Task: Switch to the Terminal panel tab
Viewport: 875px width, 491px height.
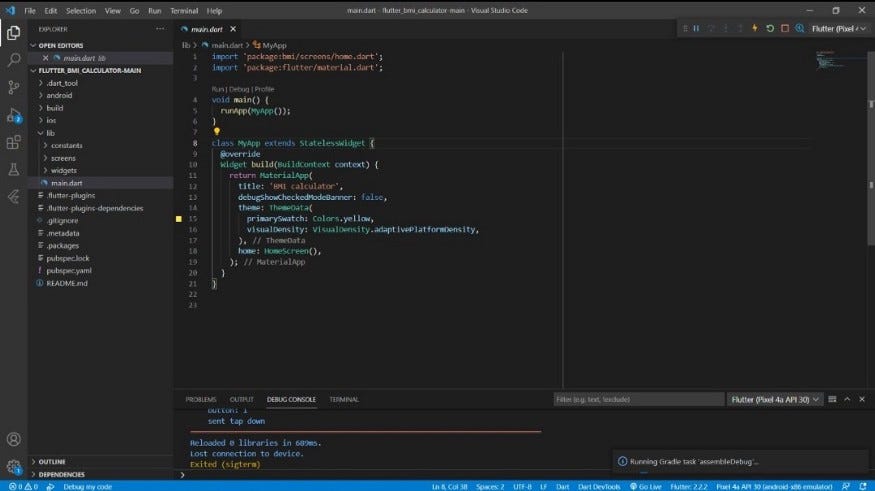Action: point(344,399)
